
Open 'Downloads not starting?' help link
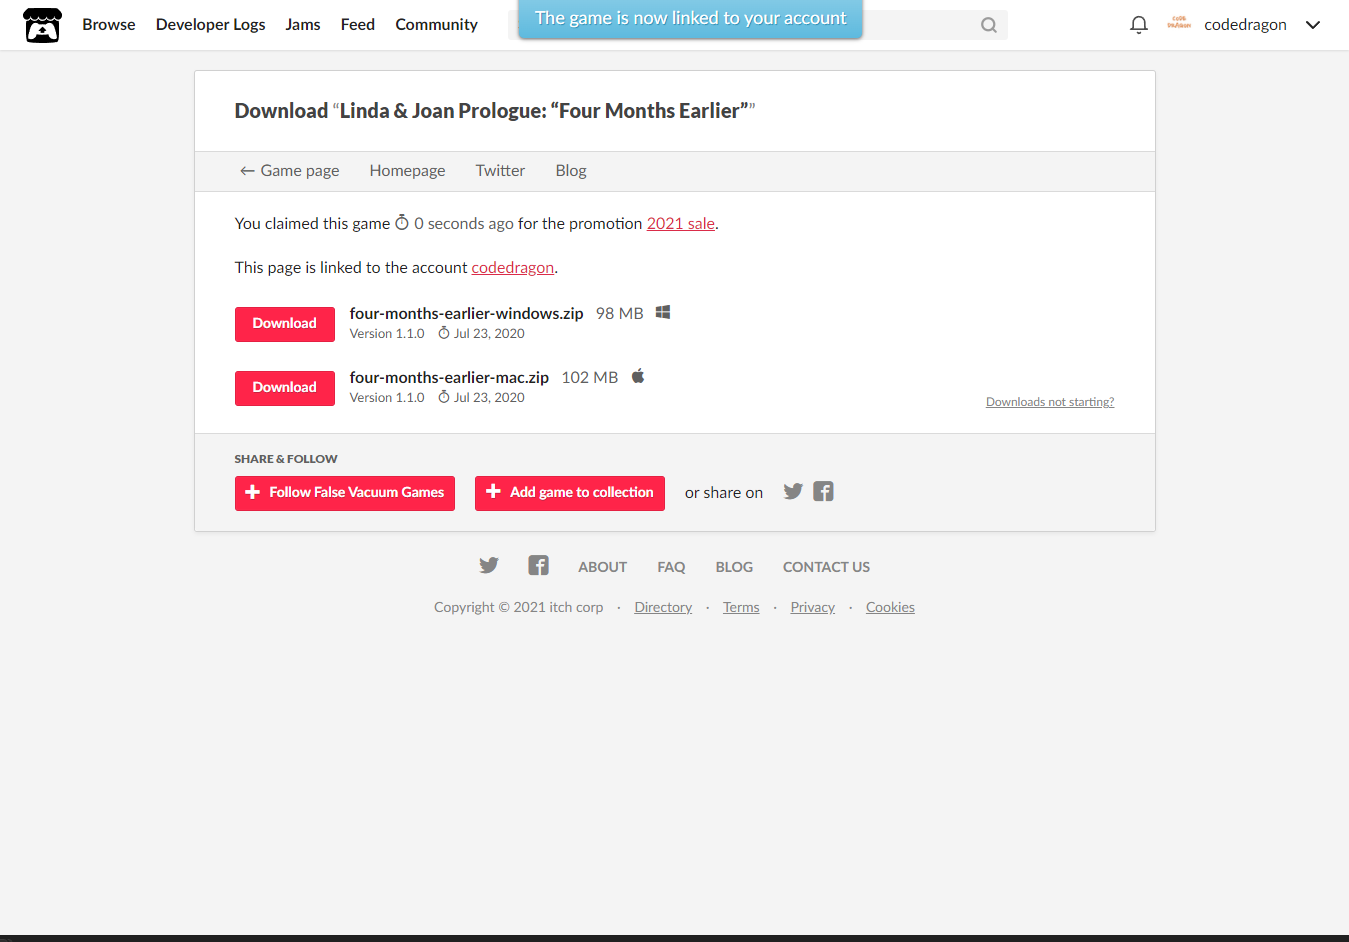point(1050,402)
